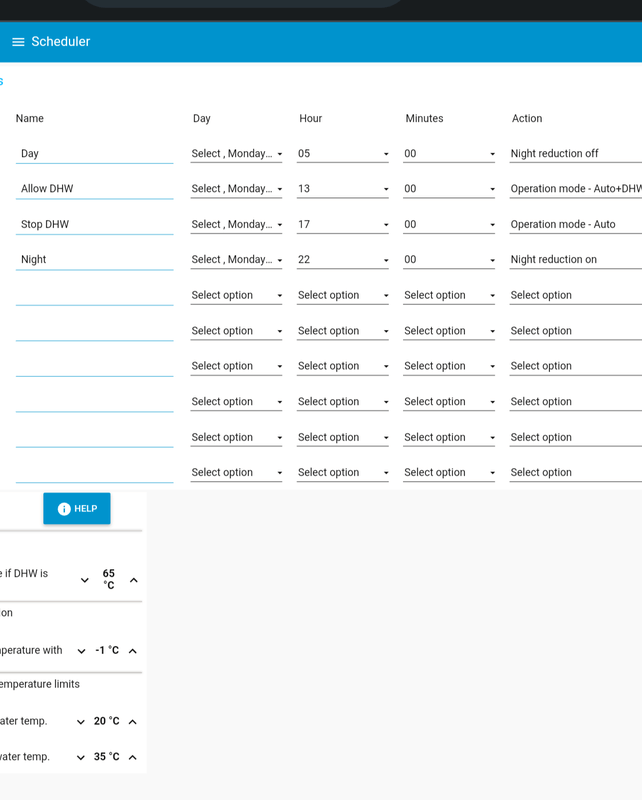Image resolution: width=642 pixels, height=800 pixels.
Task: Decrease the 35 °C water temp limit
Action: pos(81,757)
